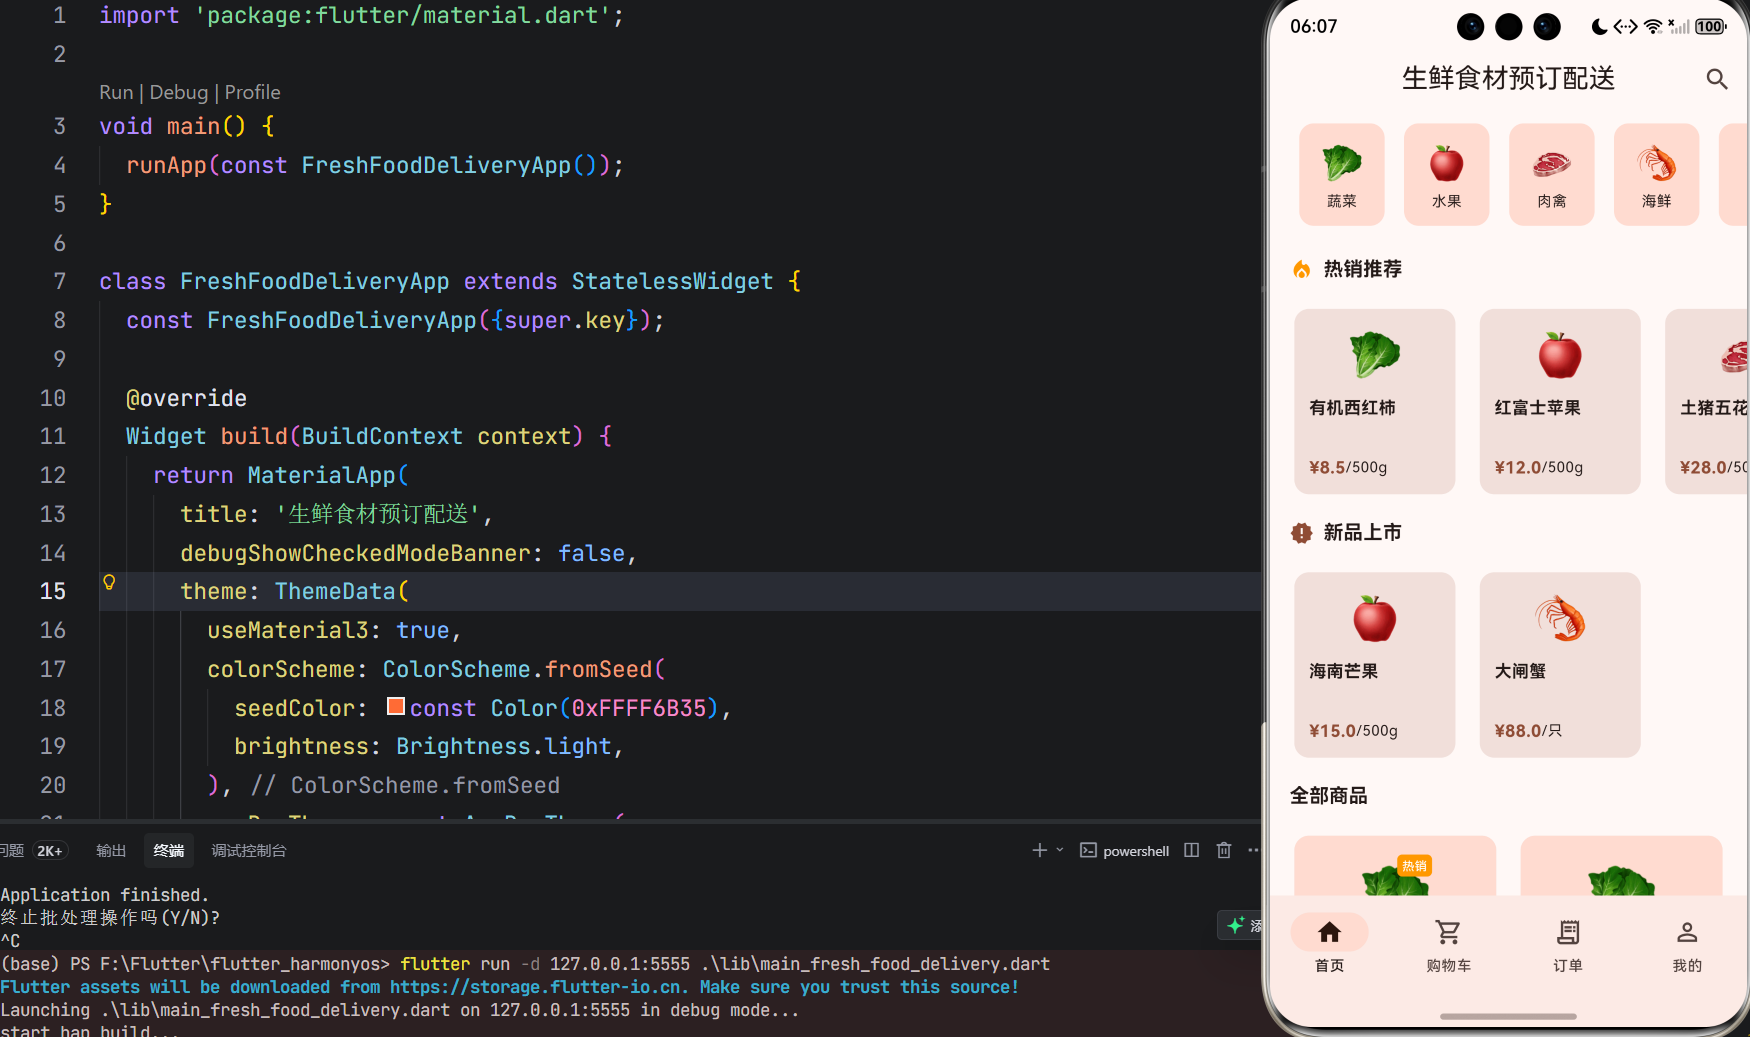Select the 大闸蟹 product card
The width and height of the screenshot is (1750, 1037).
(1560, 665)
